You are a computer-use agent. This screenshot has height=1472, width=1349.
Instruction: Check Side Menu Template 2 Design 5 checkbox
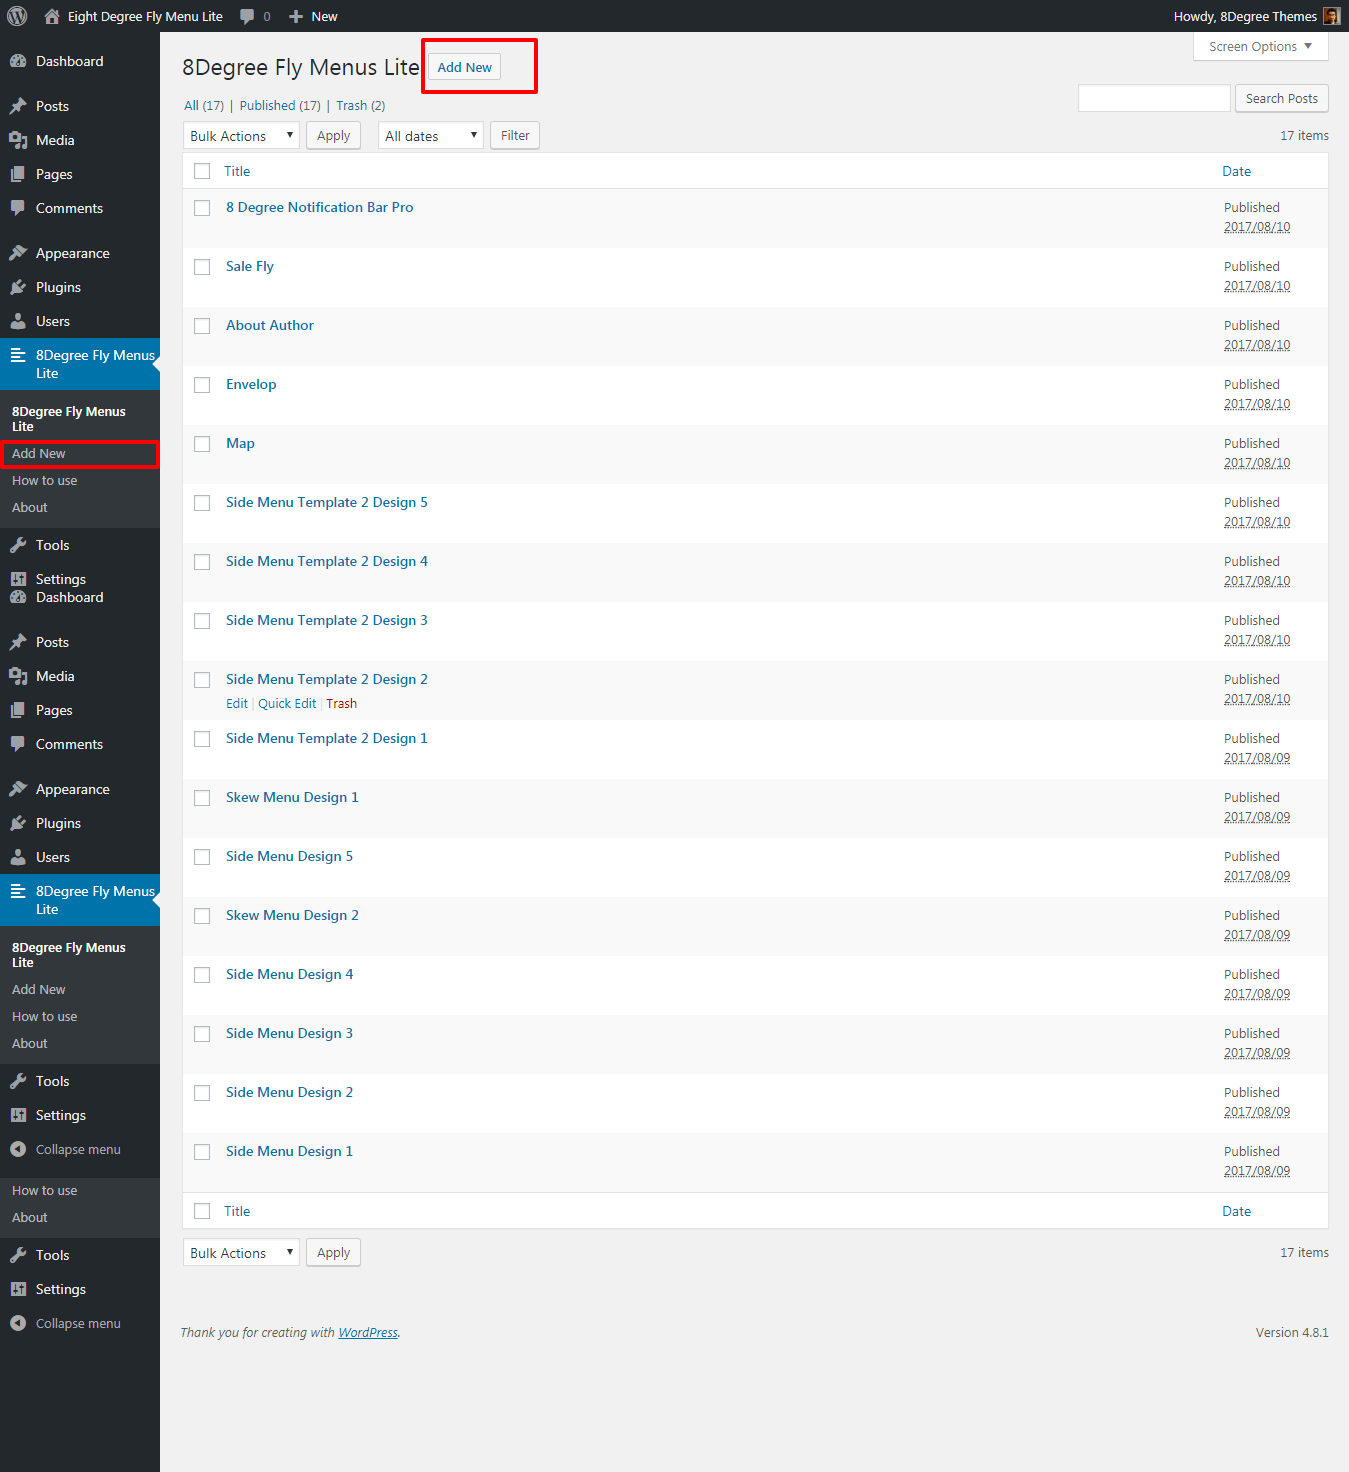coord(202,503)
